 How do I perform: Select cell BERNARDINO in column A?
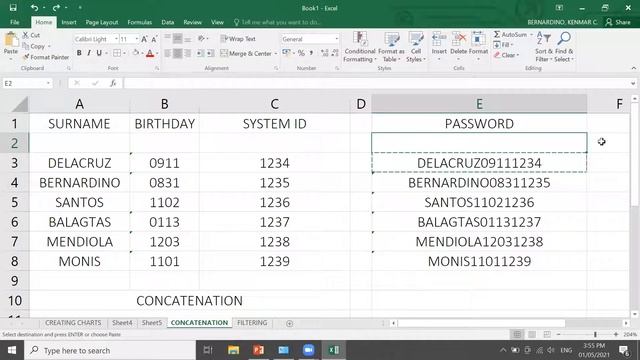80,182
